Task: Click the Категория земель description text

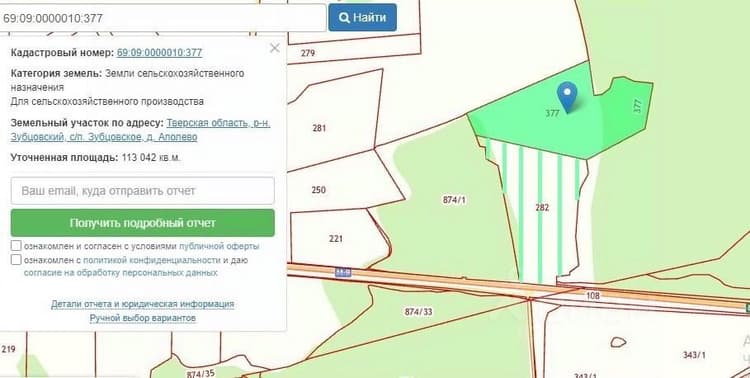Action: 127,88
